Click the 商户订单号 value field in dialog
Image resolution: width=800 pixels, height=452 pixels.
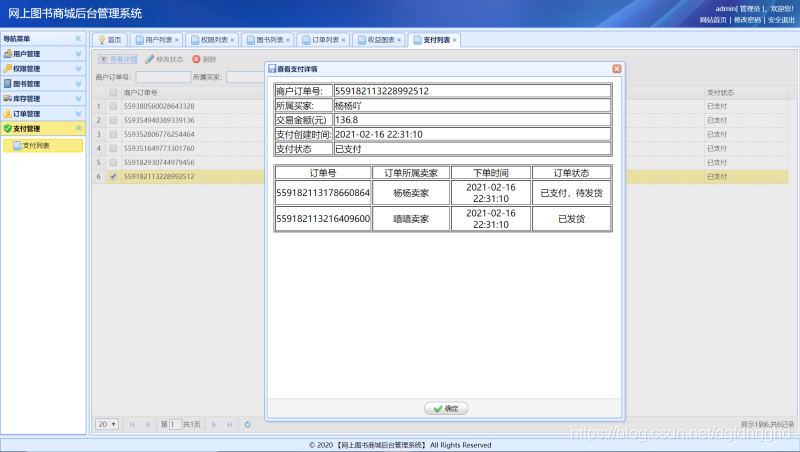pos(472,91)
